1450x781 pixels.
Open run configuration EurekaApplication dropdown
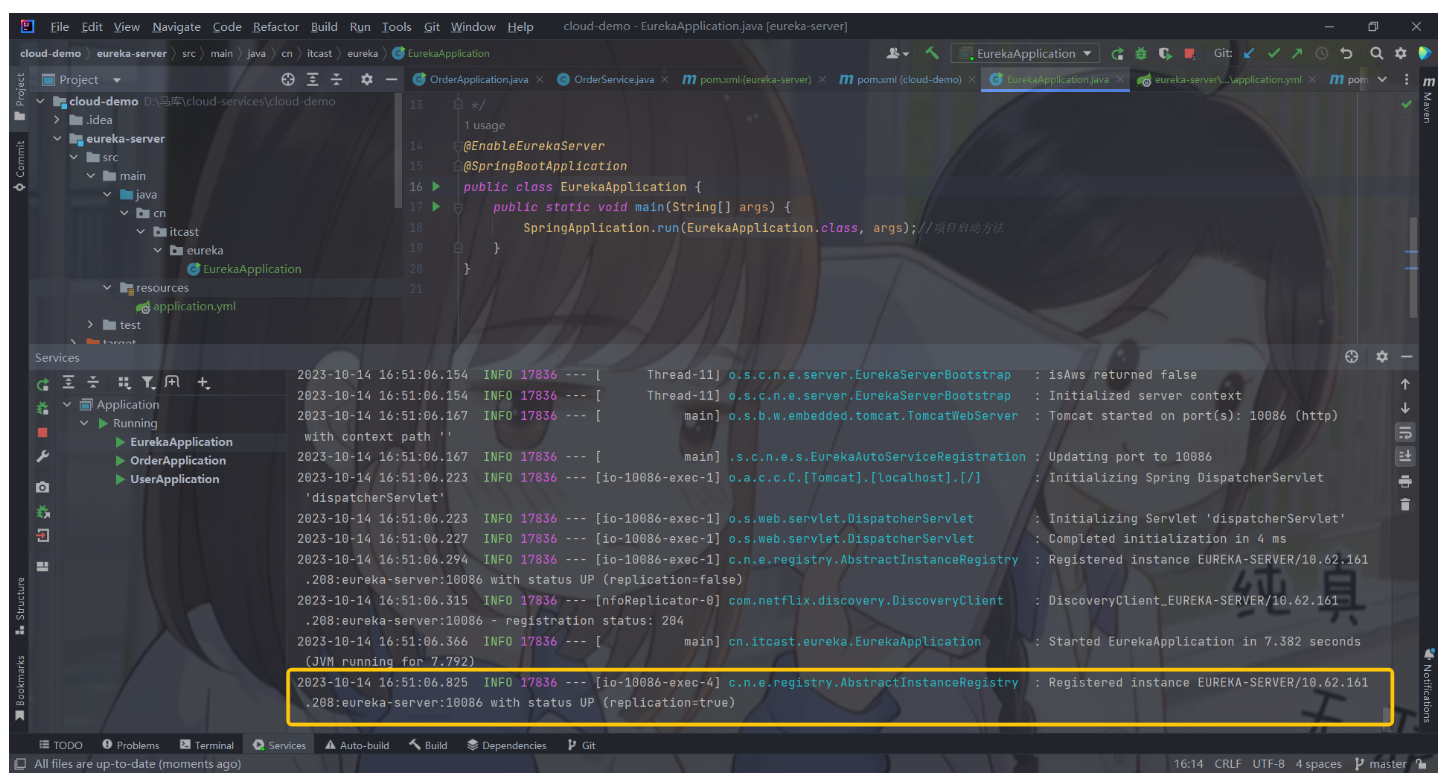click(1025, 54)
